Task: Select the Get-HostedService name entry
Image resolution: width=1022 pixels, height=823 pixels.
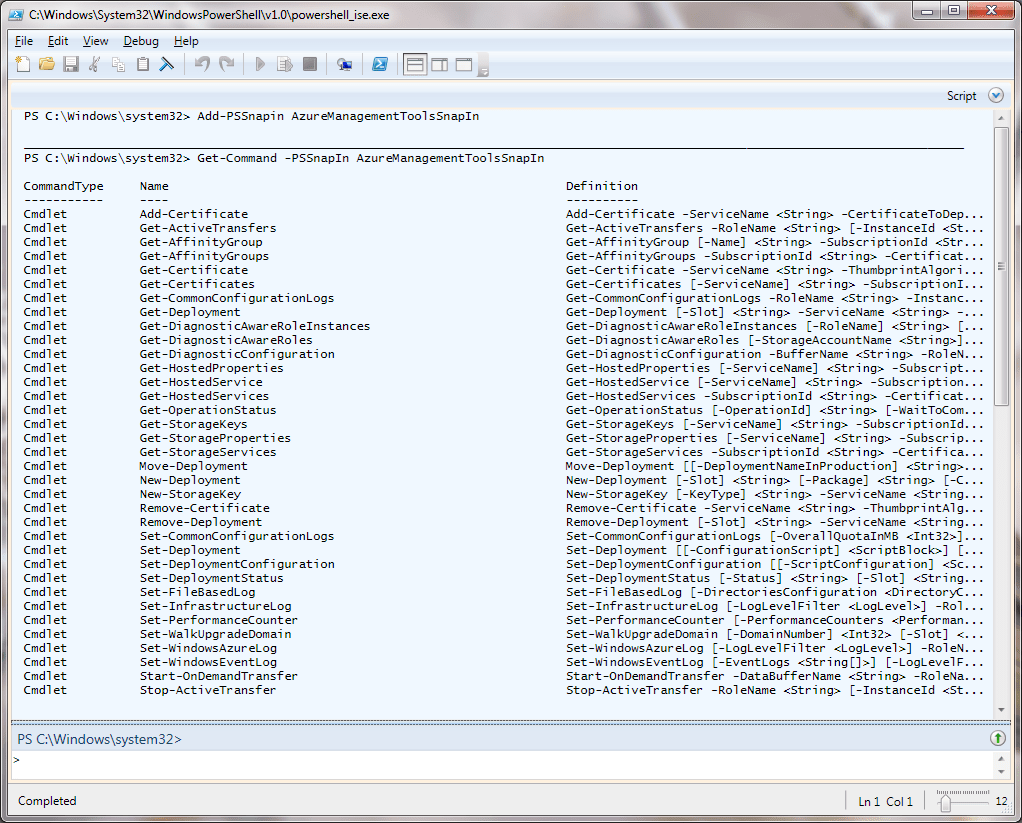Action: [x=201, y=382]
